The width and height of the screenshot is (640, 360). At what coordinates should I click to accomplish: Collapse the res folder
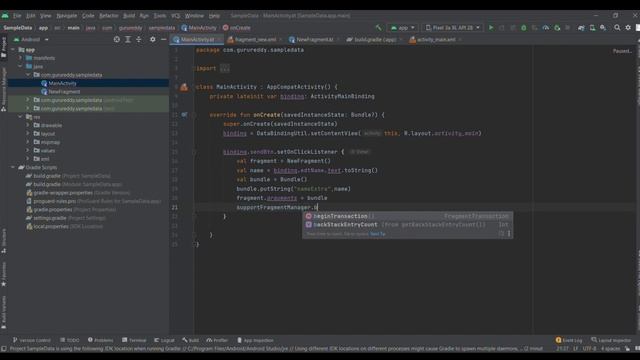20,117
